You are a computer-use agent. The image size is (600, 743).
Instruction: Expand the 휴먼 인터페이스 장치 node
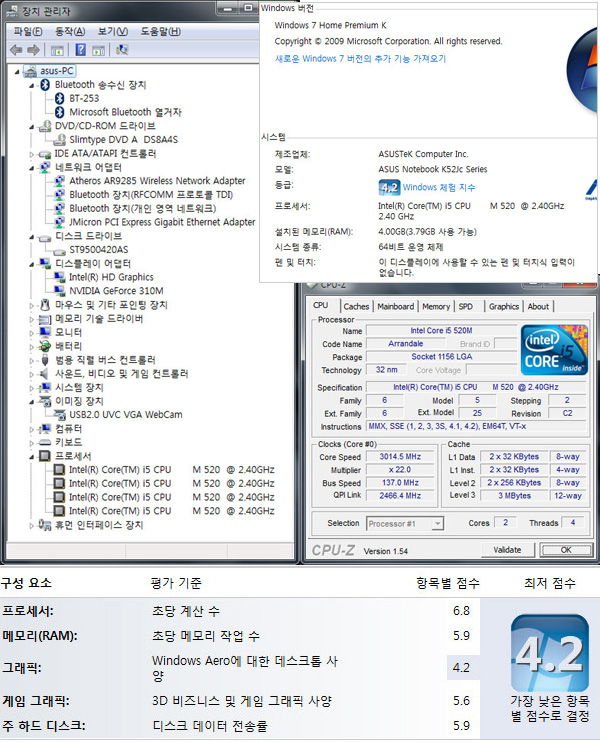(31, 526)
